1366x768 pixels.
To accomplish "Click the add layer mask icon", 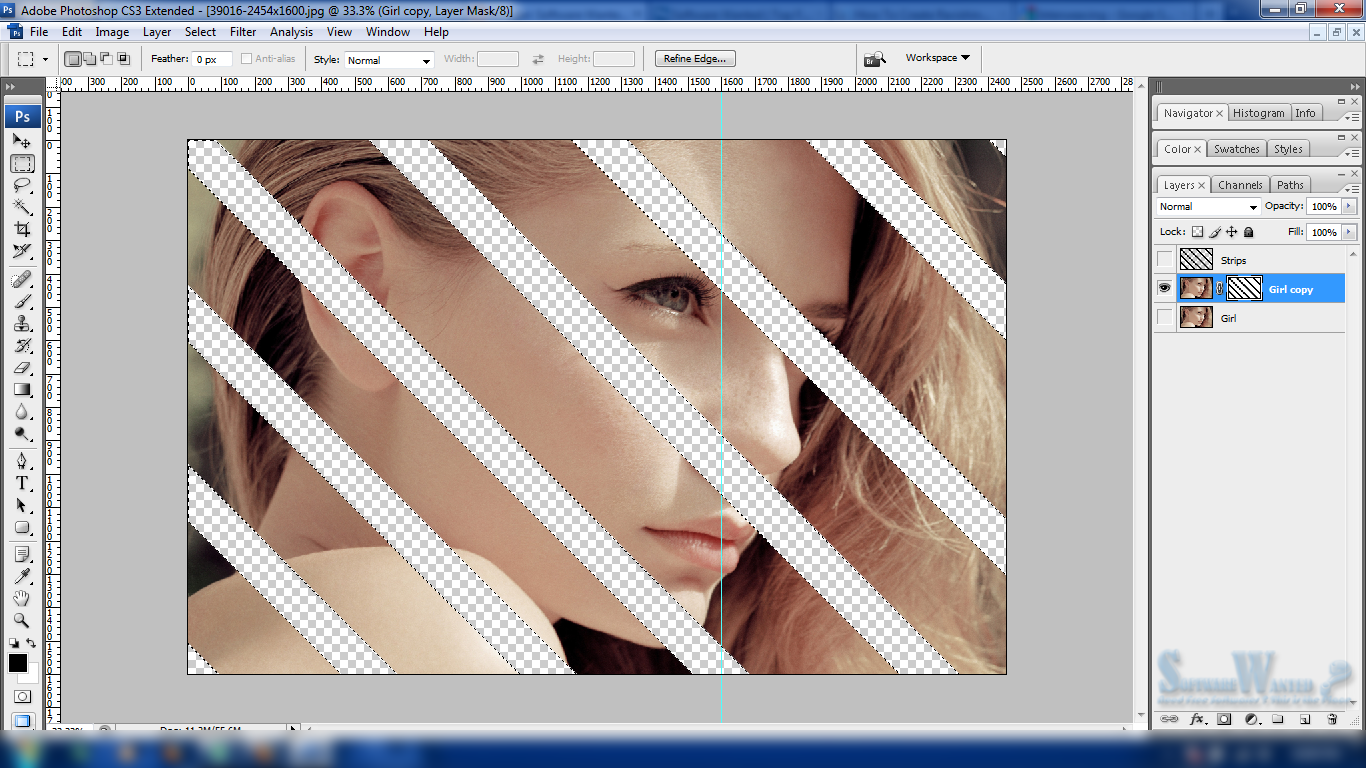I will click(x=1223, y=719).
